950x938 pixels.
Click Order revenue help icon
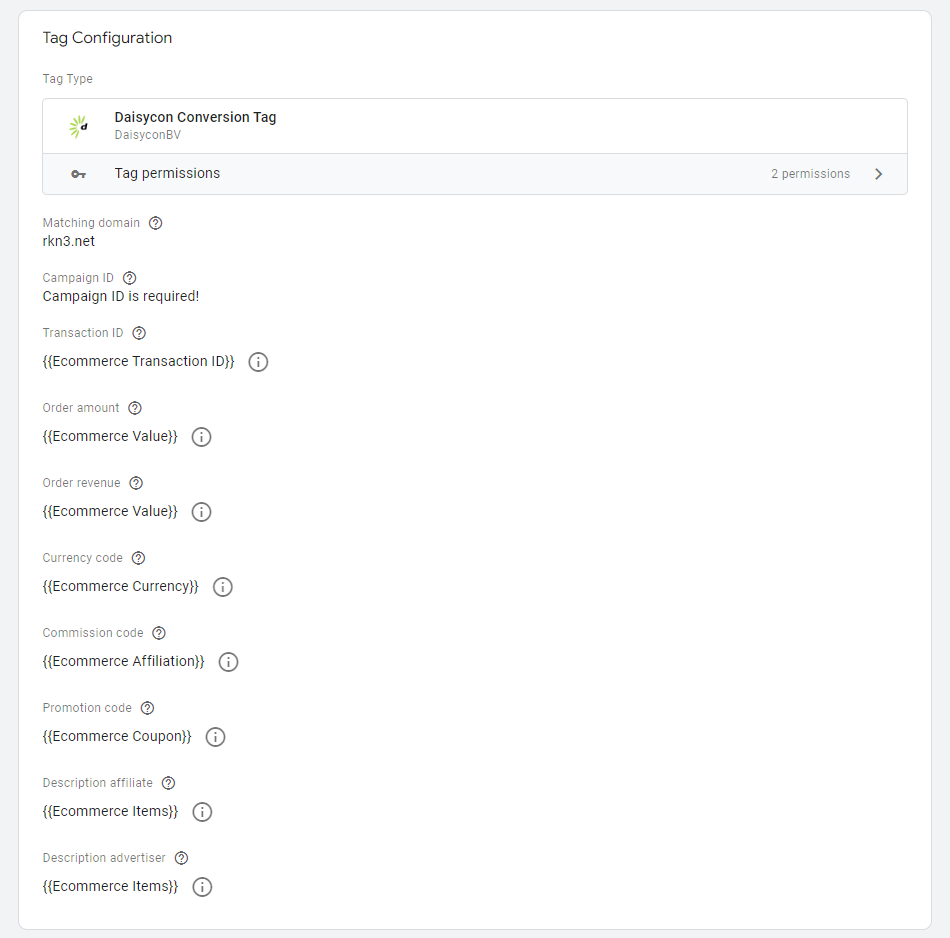pyautogui.click(x=136, y=483)
